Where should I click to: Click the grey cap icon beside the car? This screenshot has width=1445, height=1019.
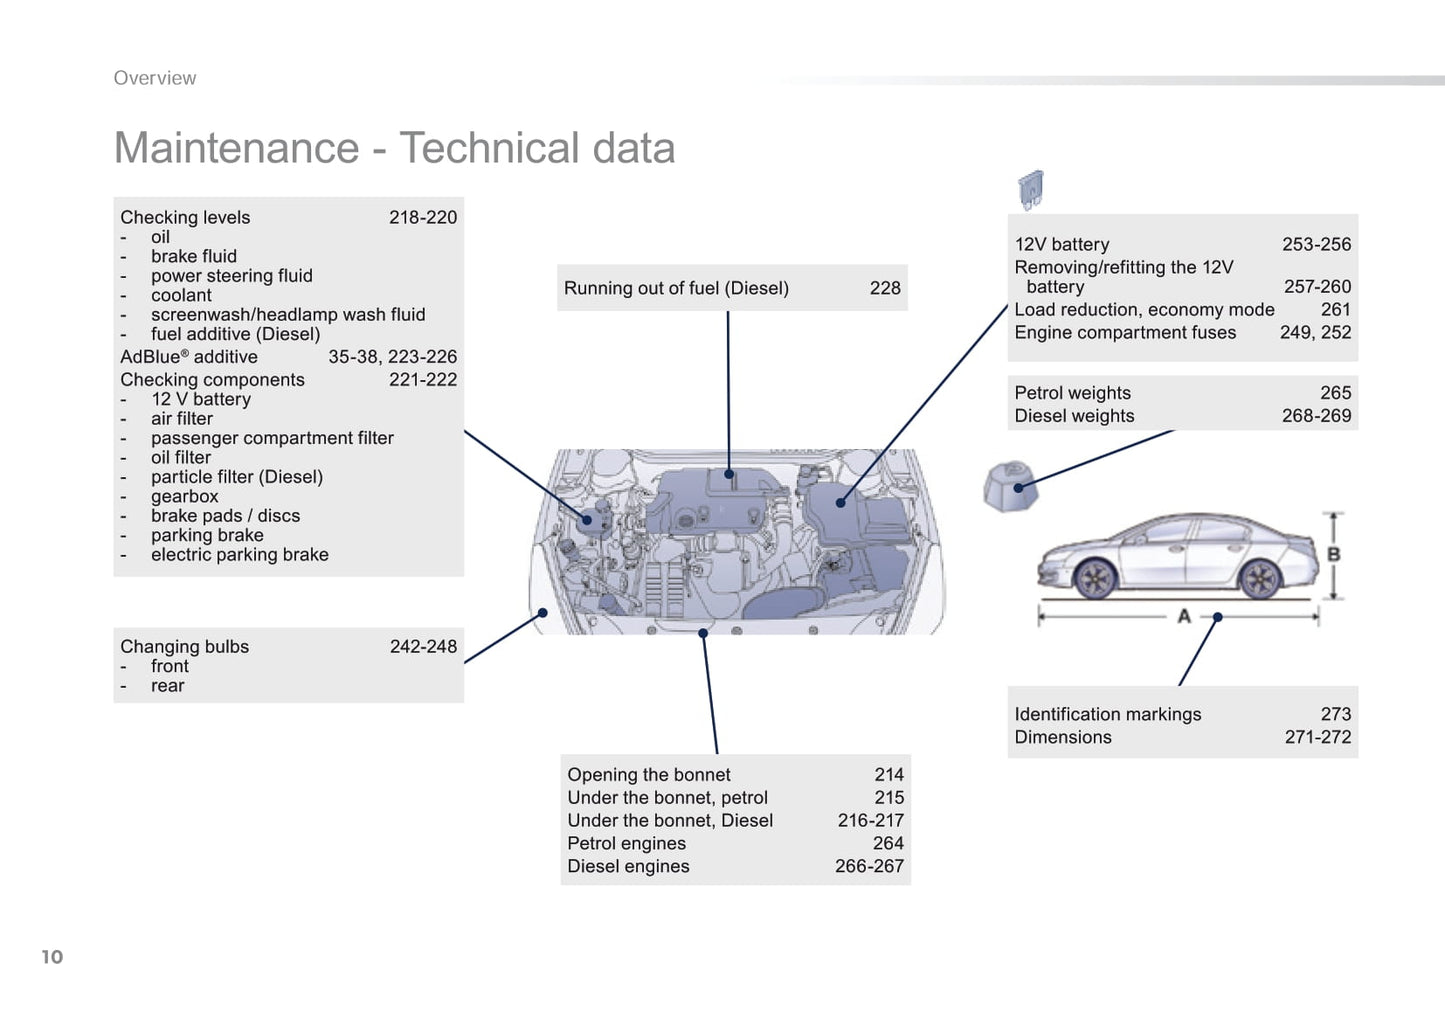(1010, 486)
